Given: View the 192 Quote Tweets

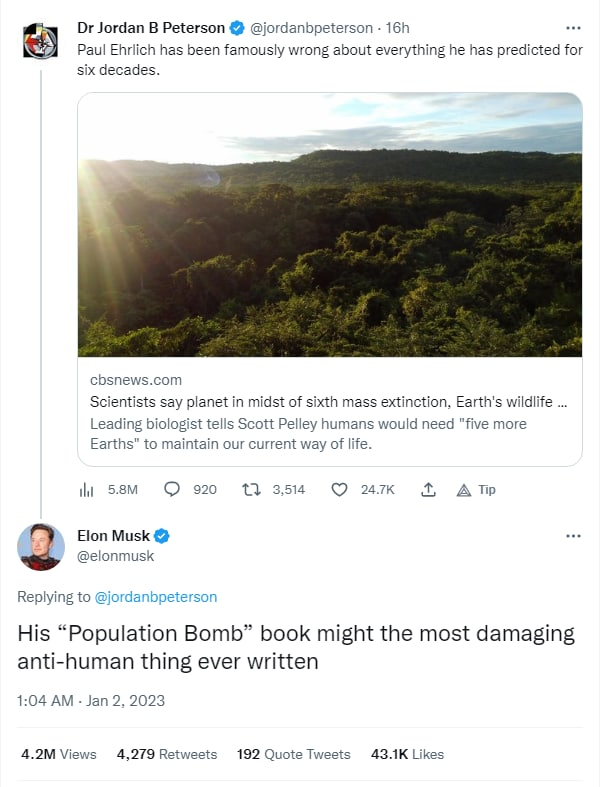Looking at the screenshot, I should coord(293,754).
